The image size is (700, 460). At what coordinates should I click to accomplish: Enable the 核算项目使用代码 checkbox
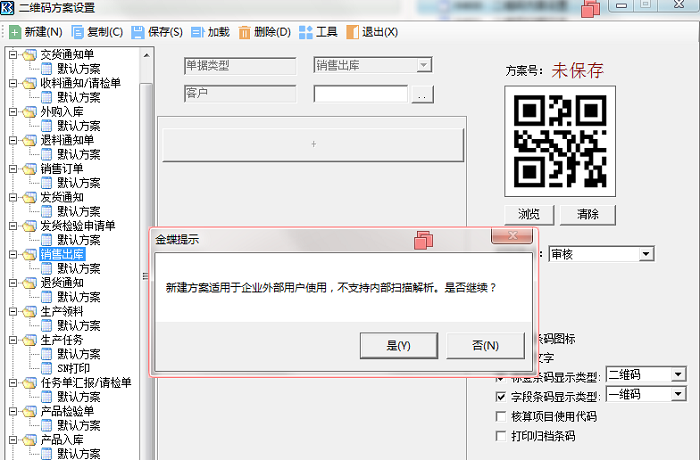(502, 416)
